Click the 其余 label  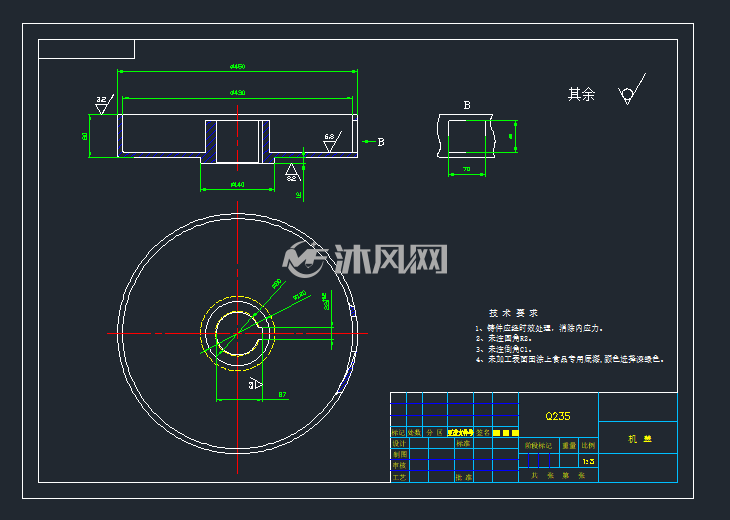(581, 95)
